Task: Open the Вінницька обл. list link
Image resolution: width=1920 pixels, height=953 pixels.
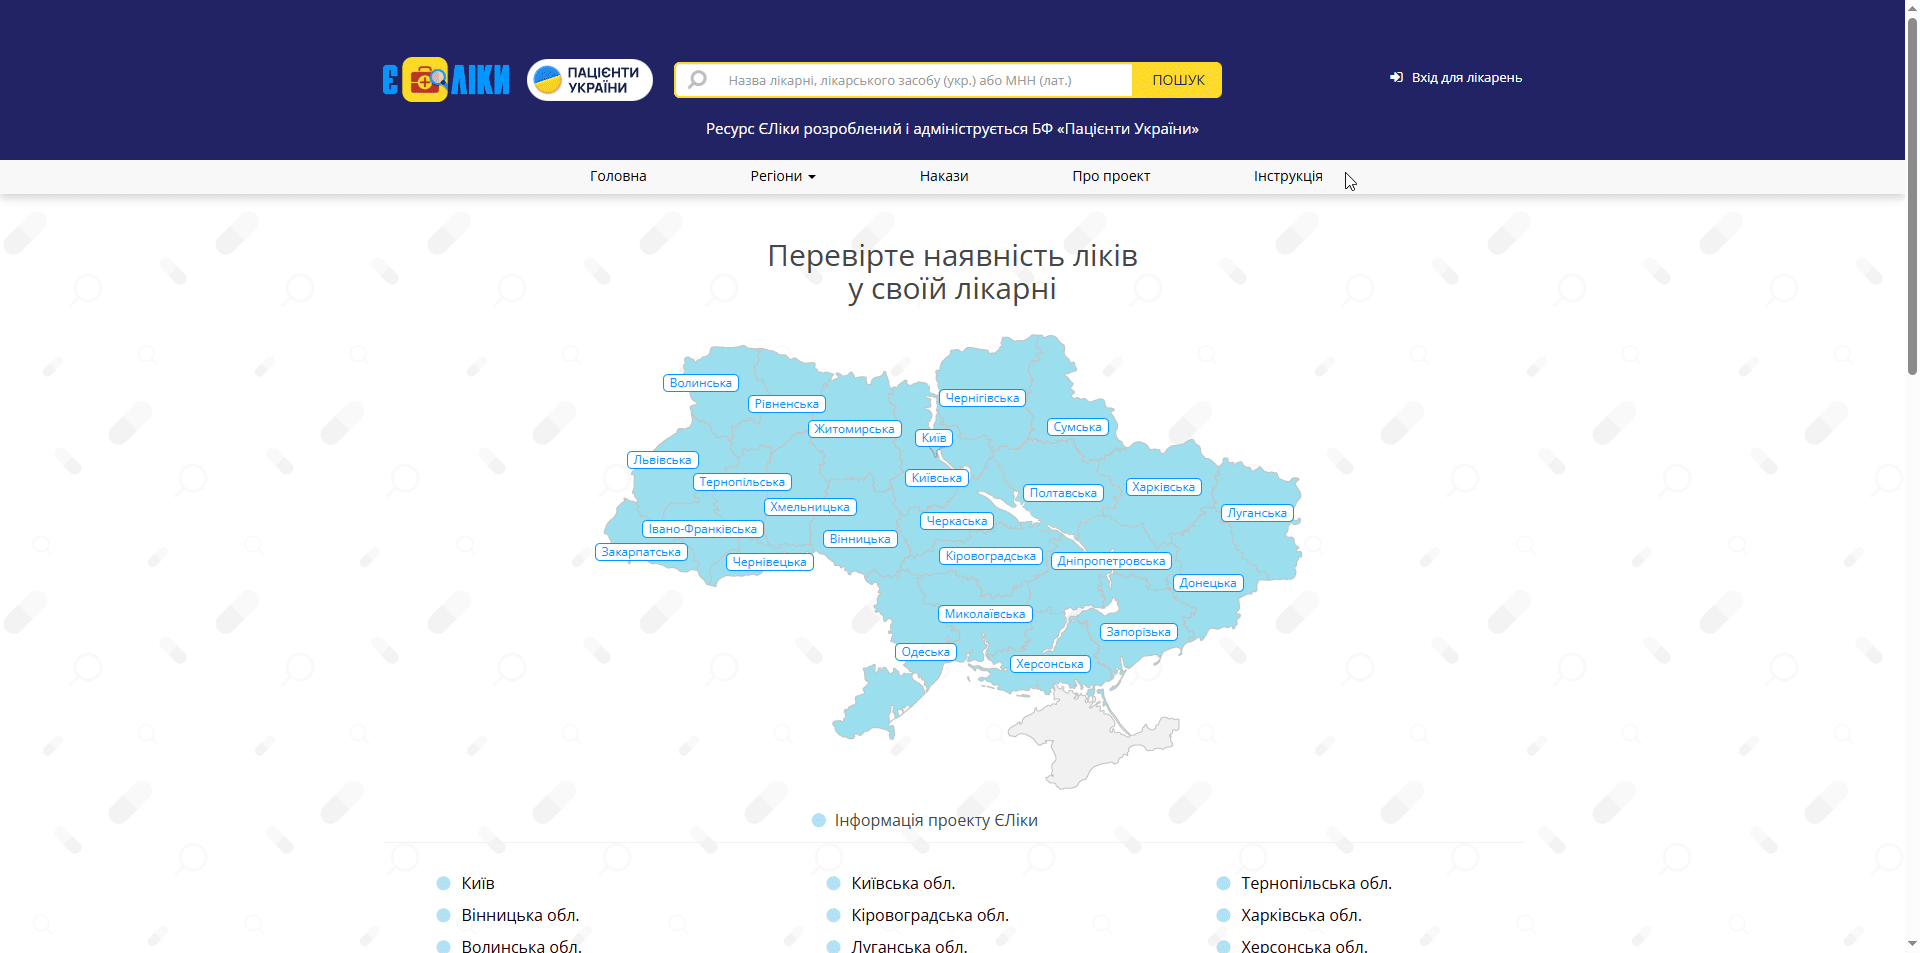Action: [520, 915]
